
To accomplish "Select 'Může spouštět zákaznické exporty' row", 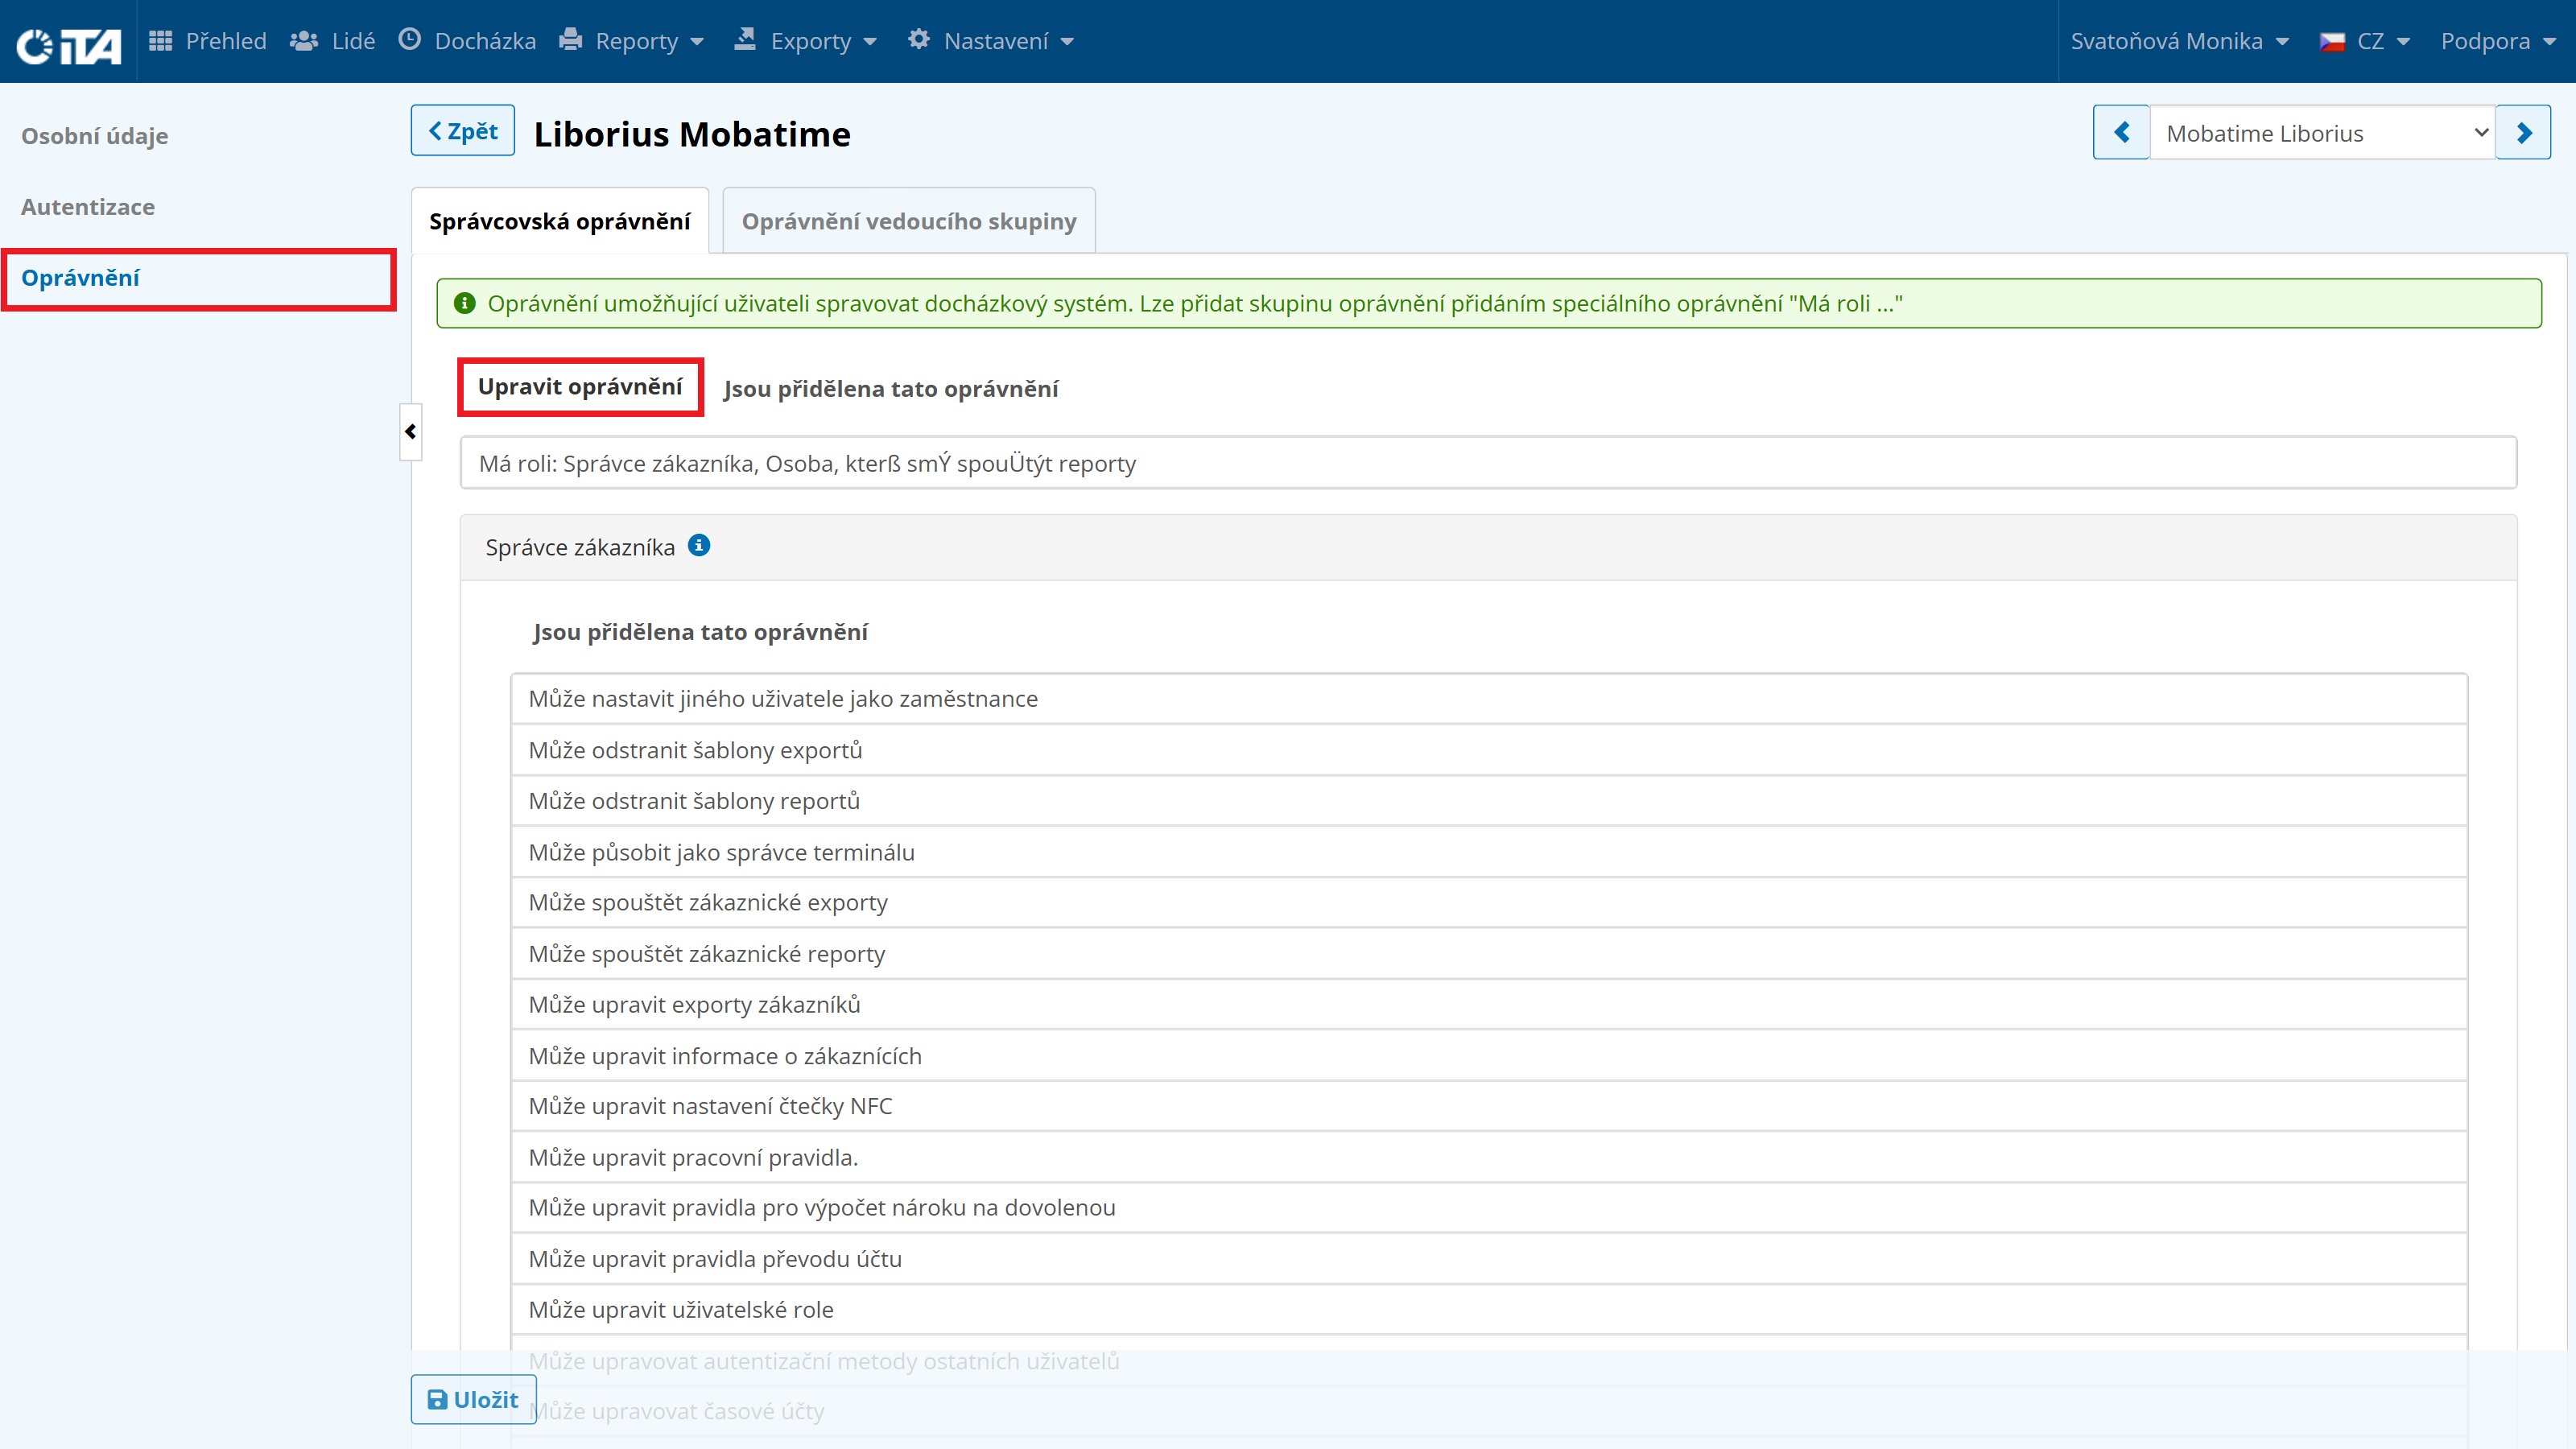I will (1489, 903).
